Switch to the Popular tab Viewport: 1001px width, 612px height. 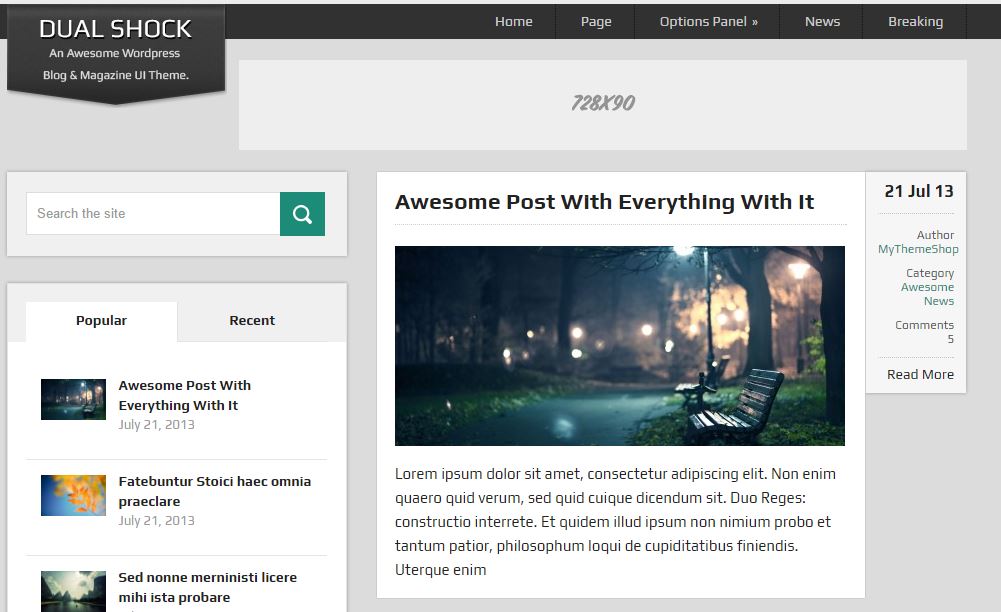(102, 321)
